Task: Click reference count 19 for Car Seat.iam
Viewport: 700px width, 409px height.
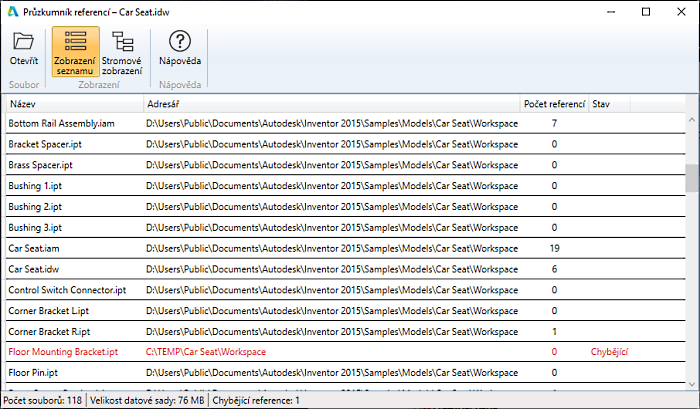Action: click(x=554, y=248)
